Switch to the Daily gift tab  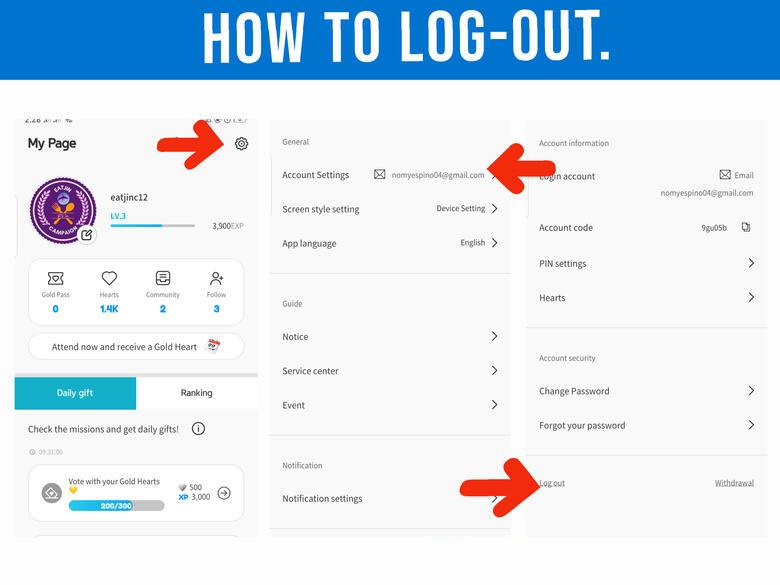point(75,393)
